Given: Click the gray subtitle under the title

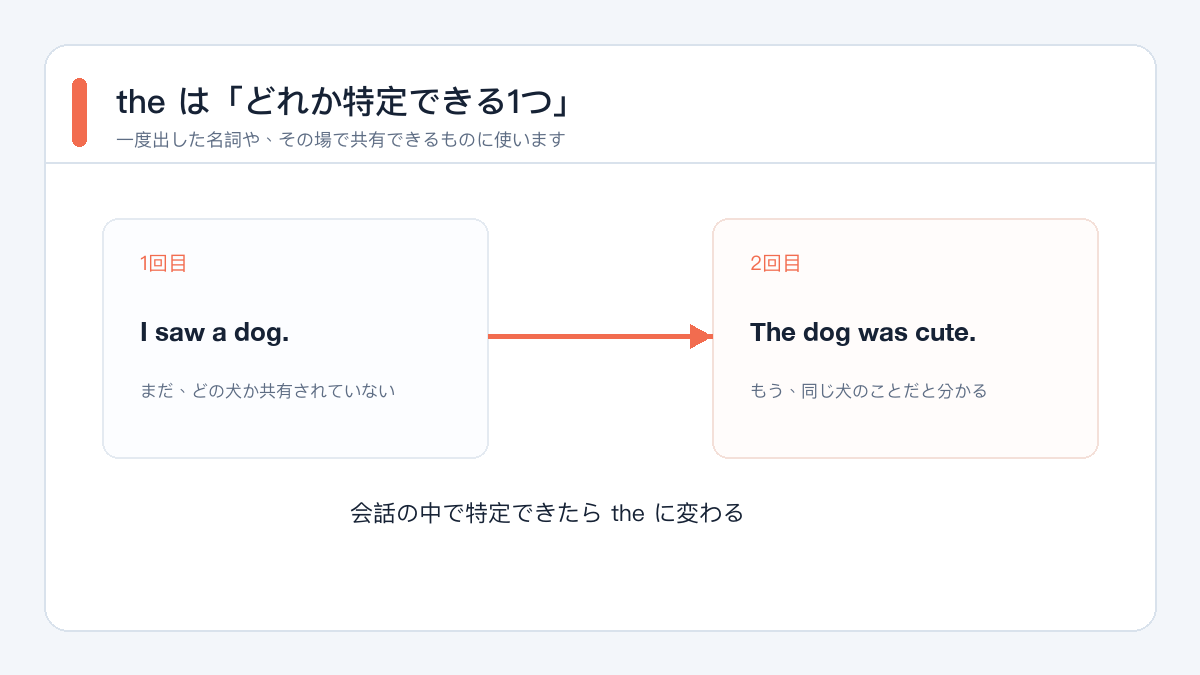Looking at the screenshot, I should coord(340,140).
